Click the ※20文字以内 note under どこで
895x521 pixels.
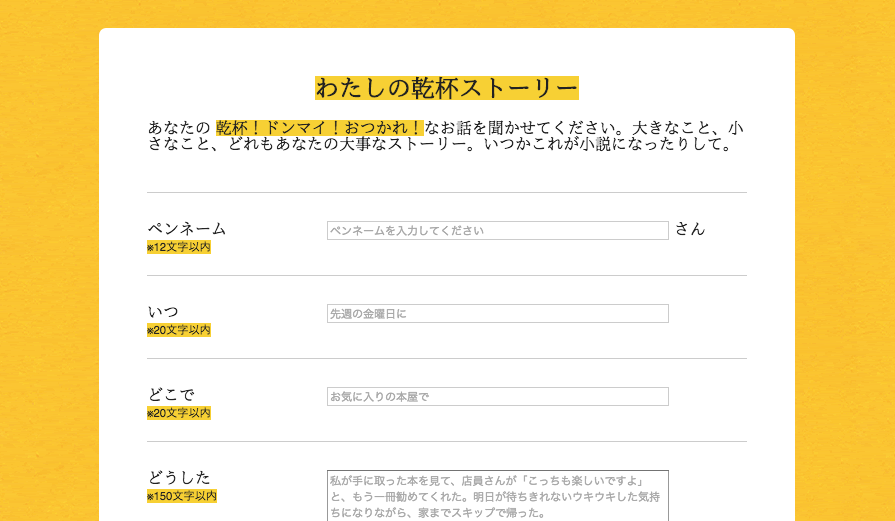point(179,413)
